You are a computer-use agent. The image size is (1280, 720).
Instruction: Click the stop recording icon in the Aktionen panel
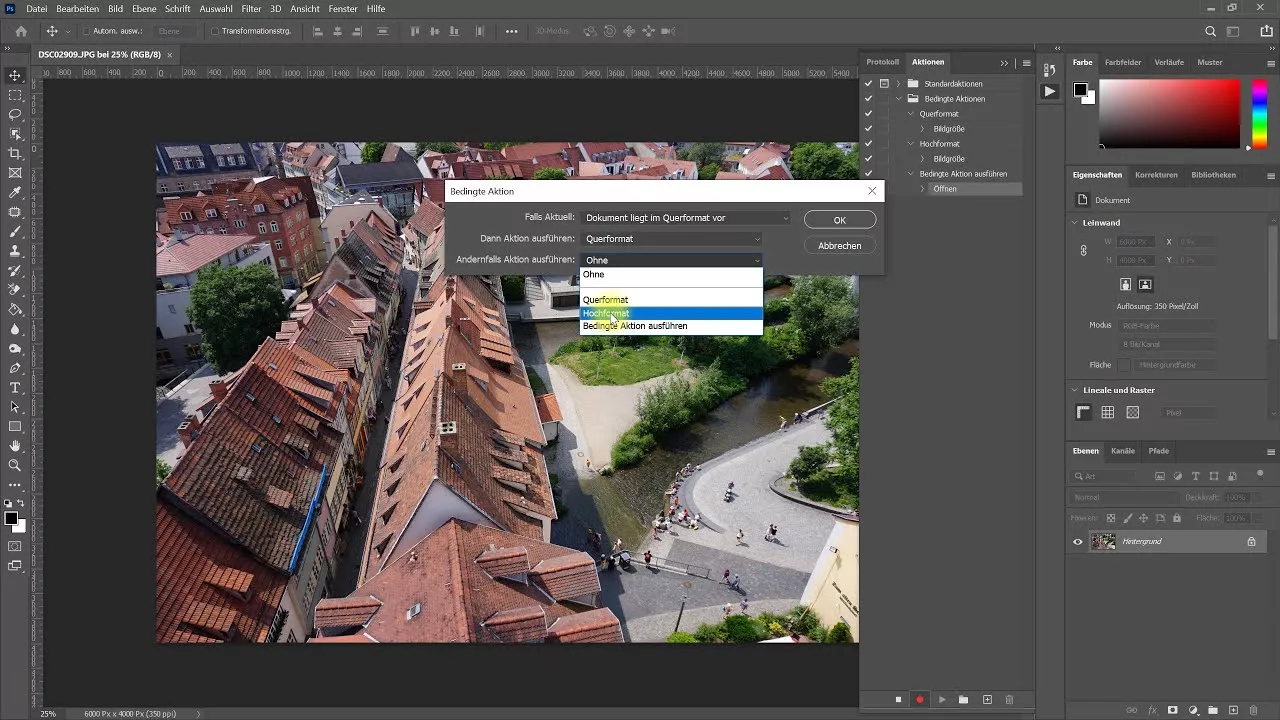click(x=898, y=700)
